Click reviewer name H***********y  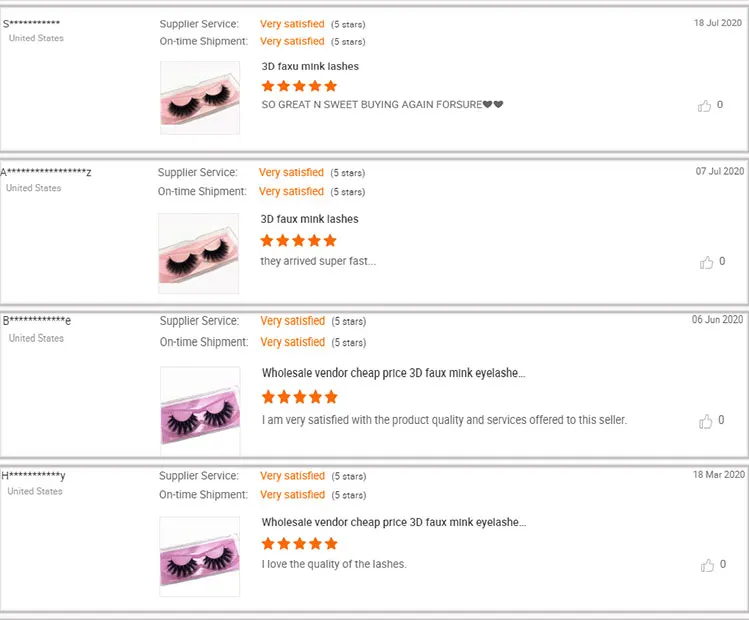(x=34, y=476)
